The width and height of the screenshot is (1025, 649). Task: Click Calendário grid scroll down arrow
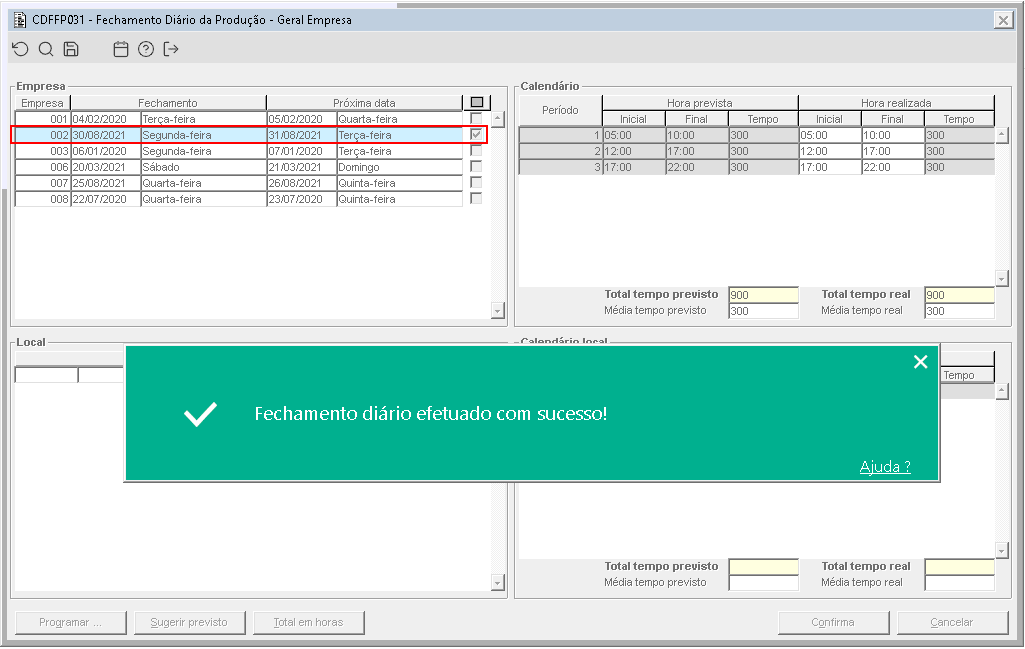point(1001,279)
